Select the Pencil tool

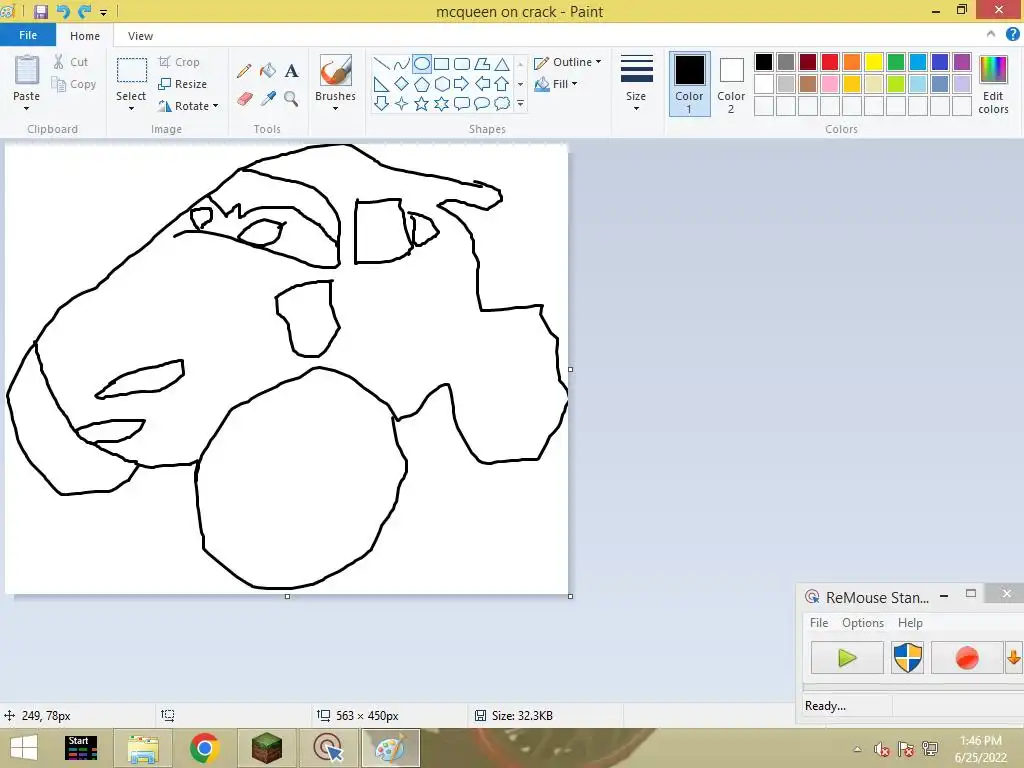click(244, 71)
